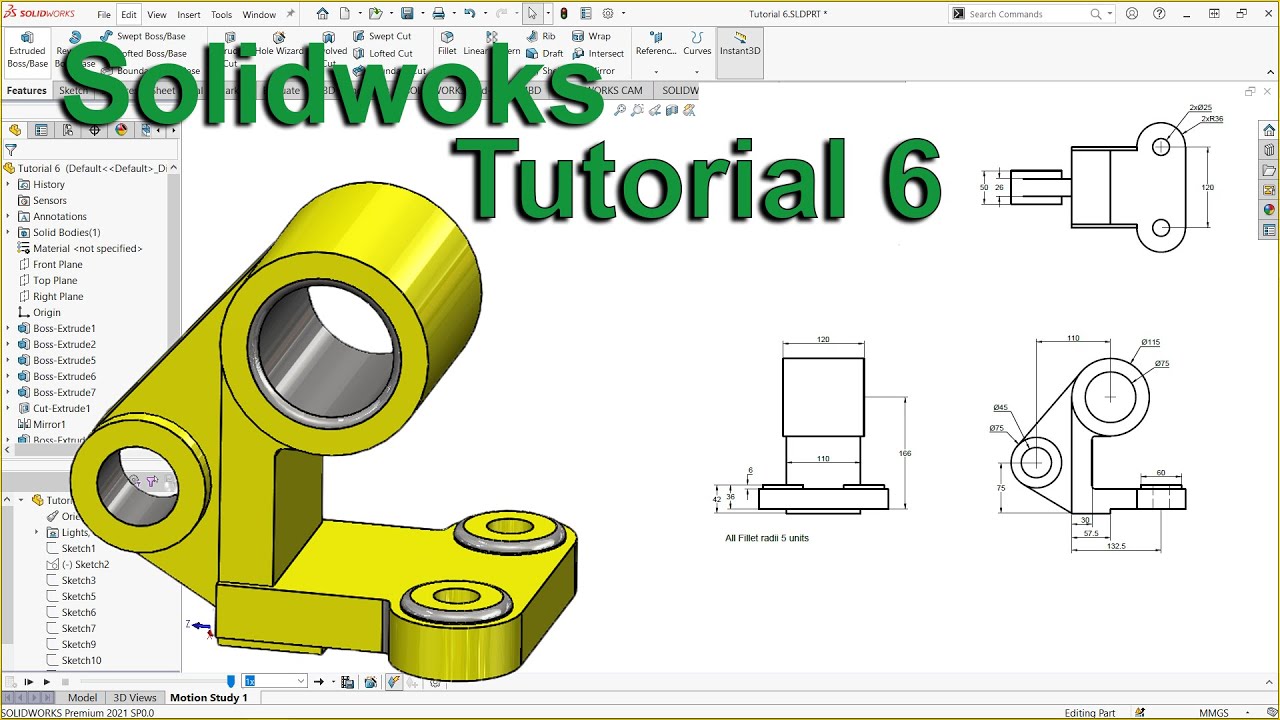Open the ConfigurationManager tab icon
1280x720 pixels.
click(x=68, y=130)
